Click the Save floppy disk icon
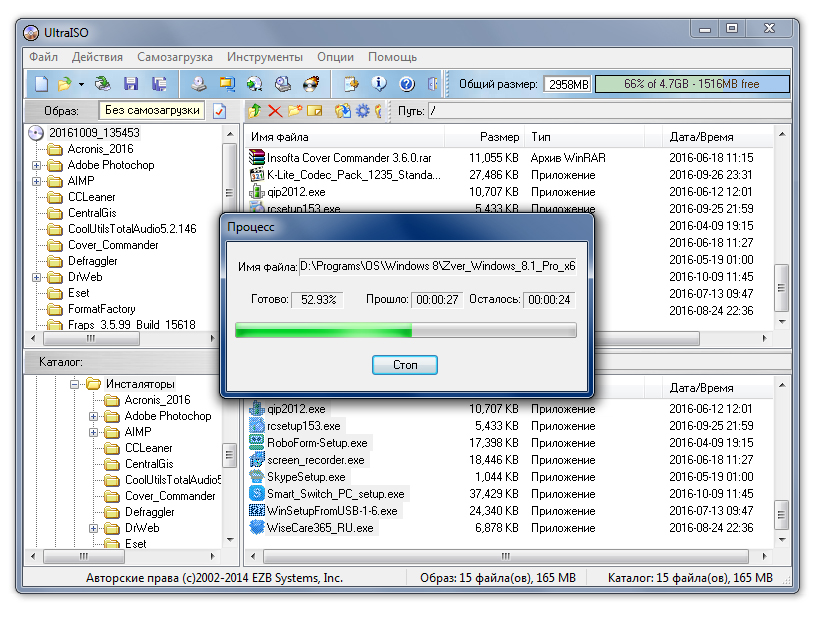The width and height of the screenshot is (815, 617). (131, 84)
